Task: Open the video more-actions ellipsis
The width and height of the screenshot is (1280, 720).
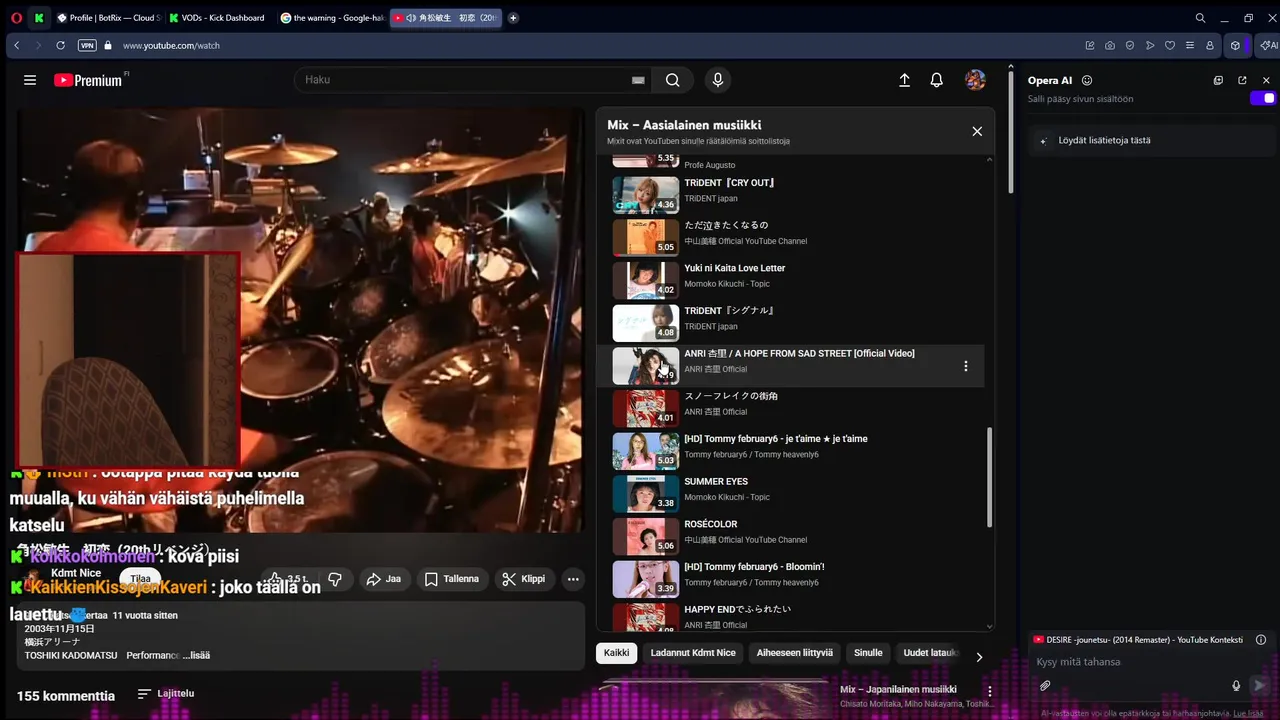Action: coord(573,579)
